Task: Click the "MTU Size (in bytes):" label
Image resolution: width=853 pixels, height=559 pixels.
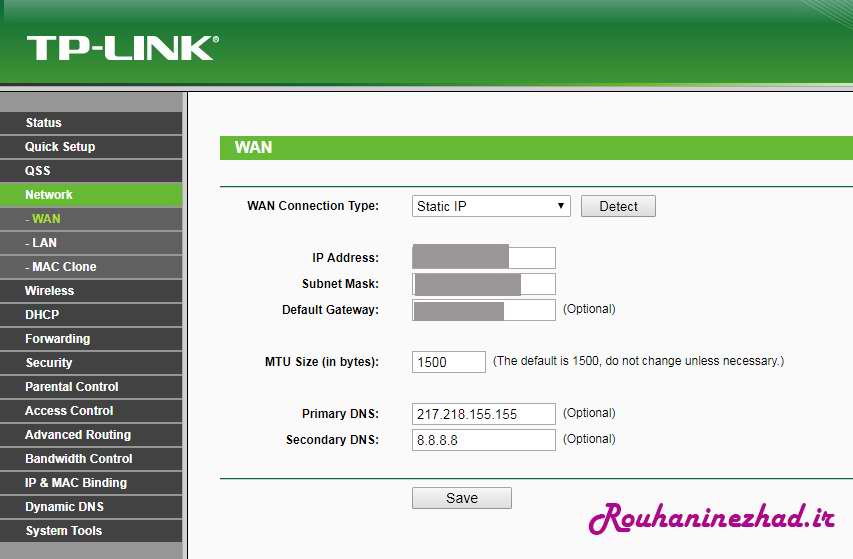Action: pyautogui.click(x=322, y=362)
